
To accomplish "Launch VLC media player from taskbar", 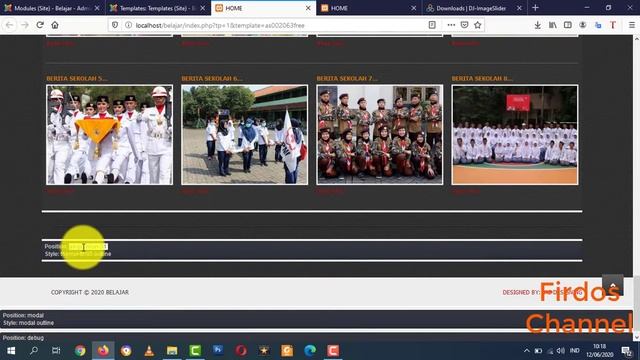I will [x=149, y=351].
